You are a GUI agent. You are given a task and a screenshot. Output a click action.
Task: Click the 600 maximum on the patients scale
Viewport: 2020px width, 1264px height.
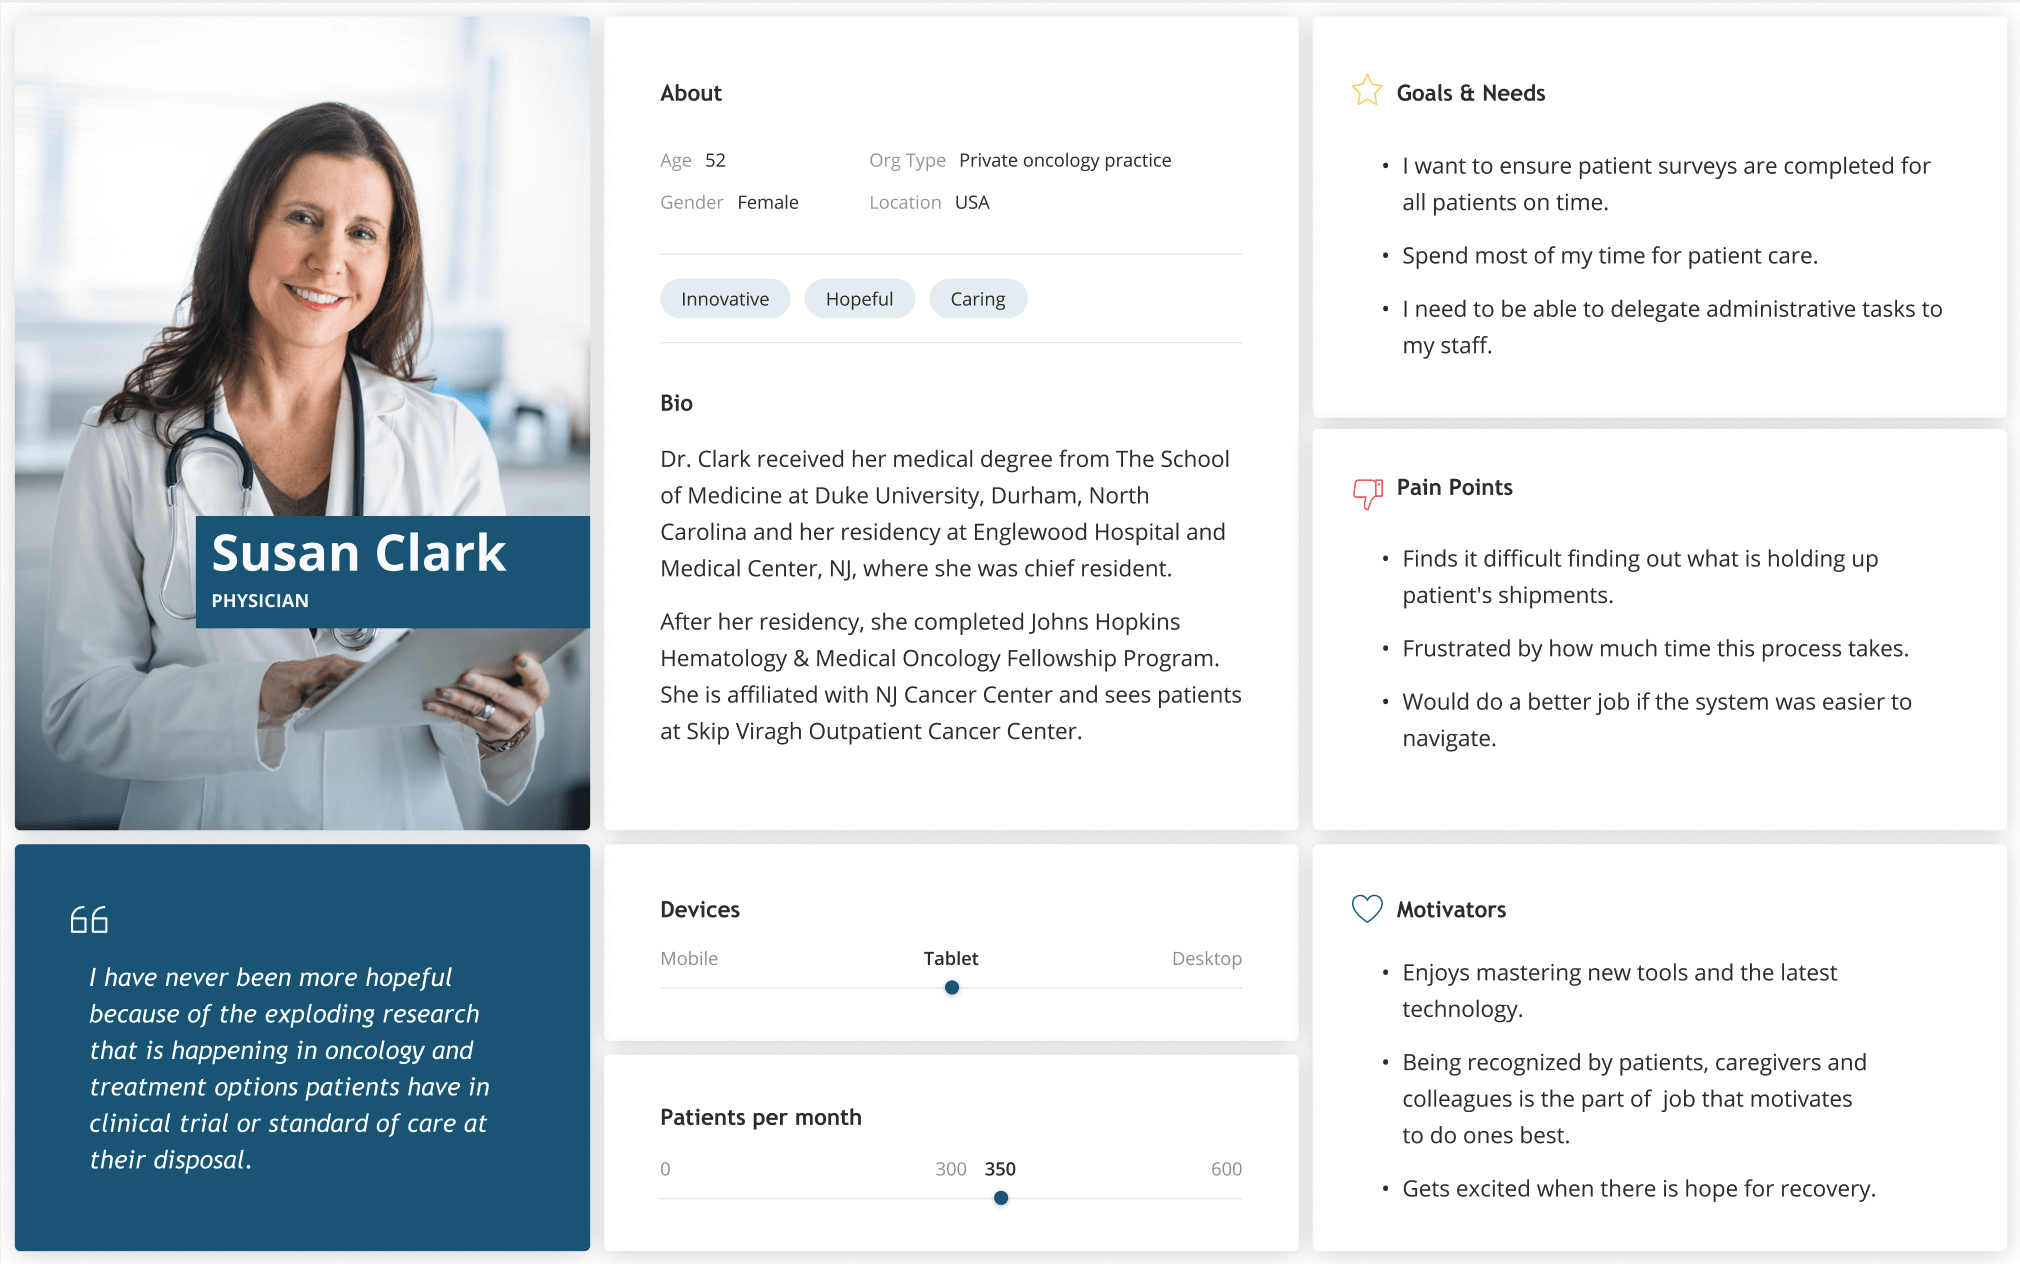(1226, 1168)
